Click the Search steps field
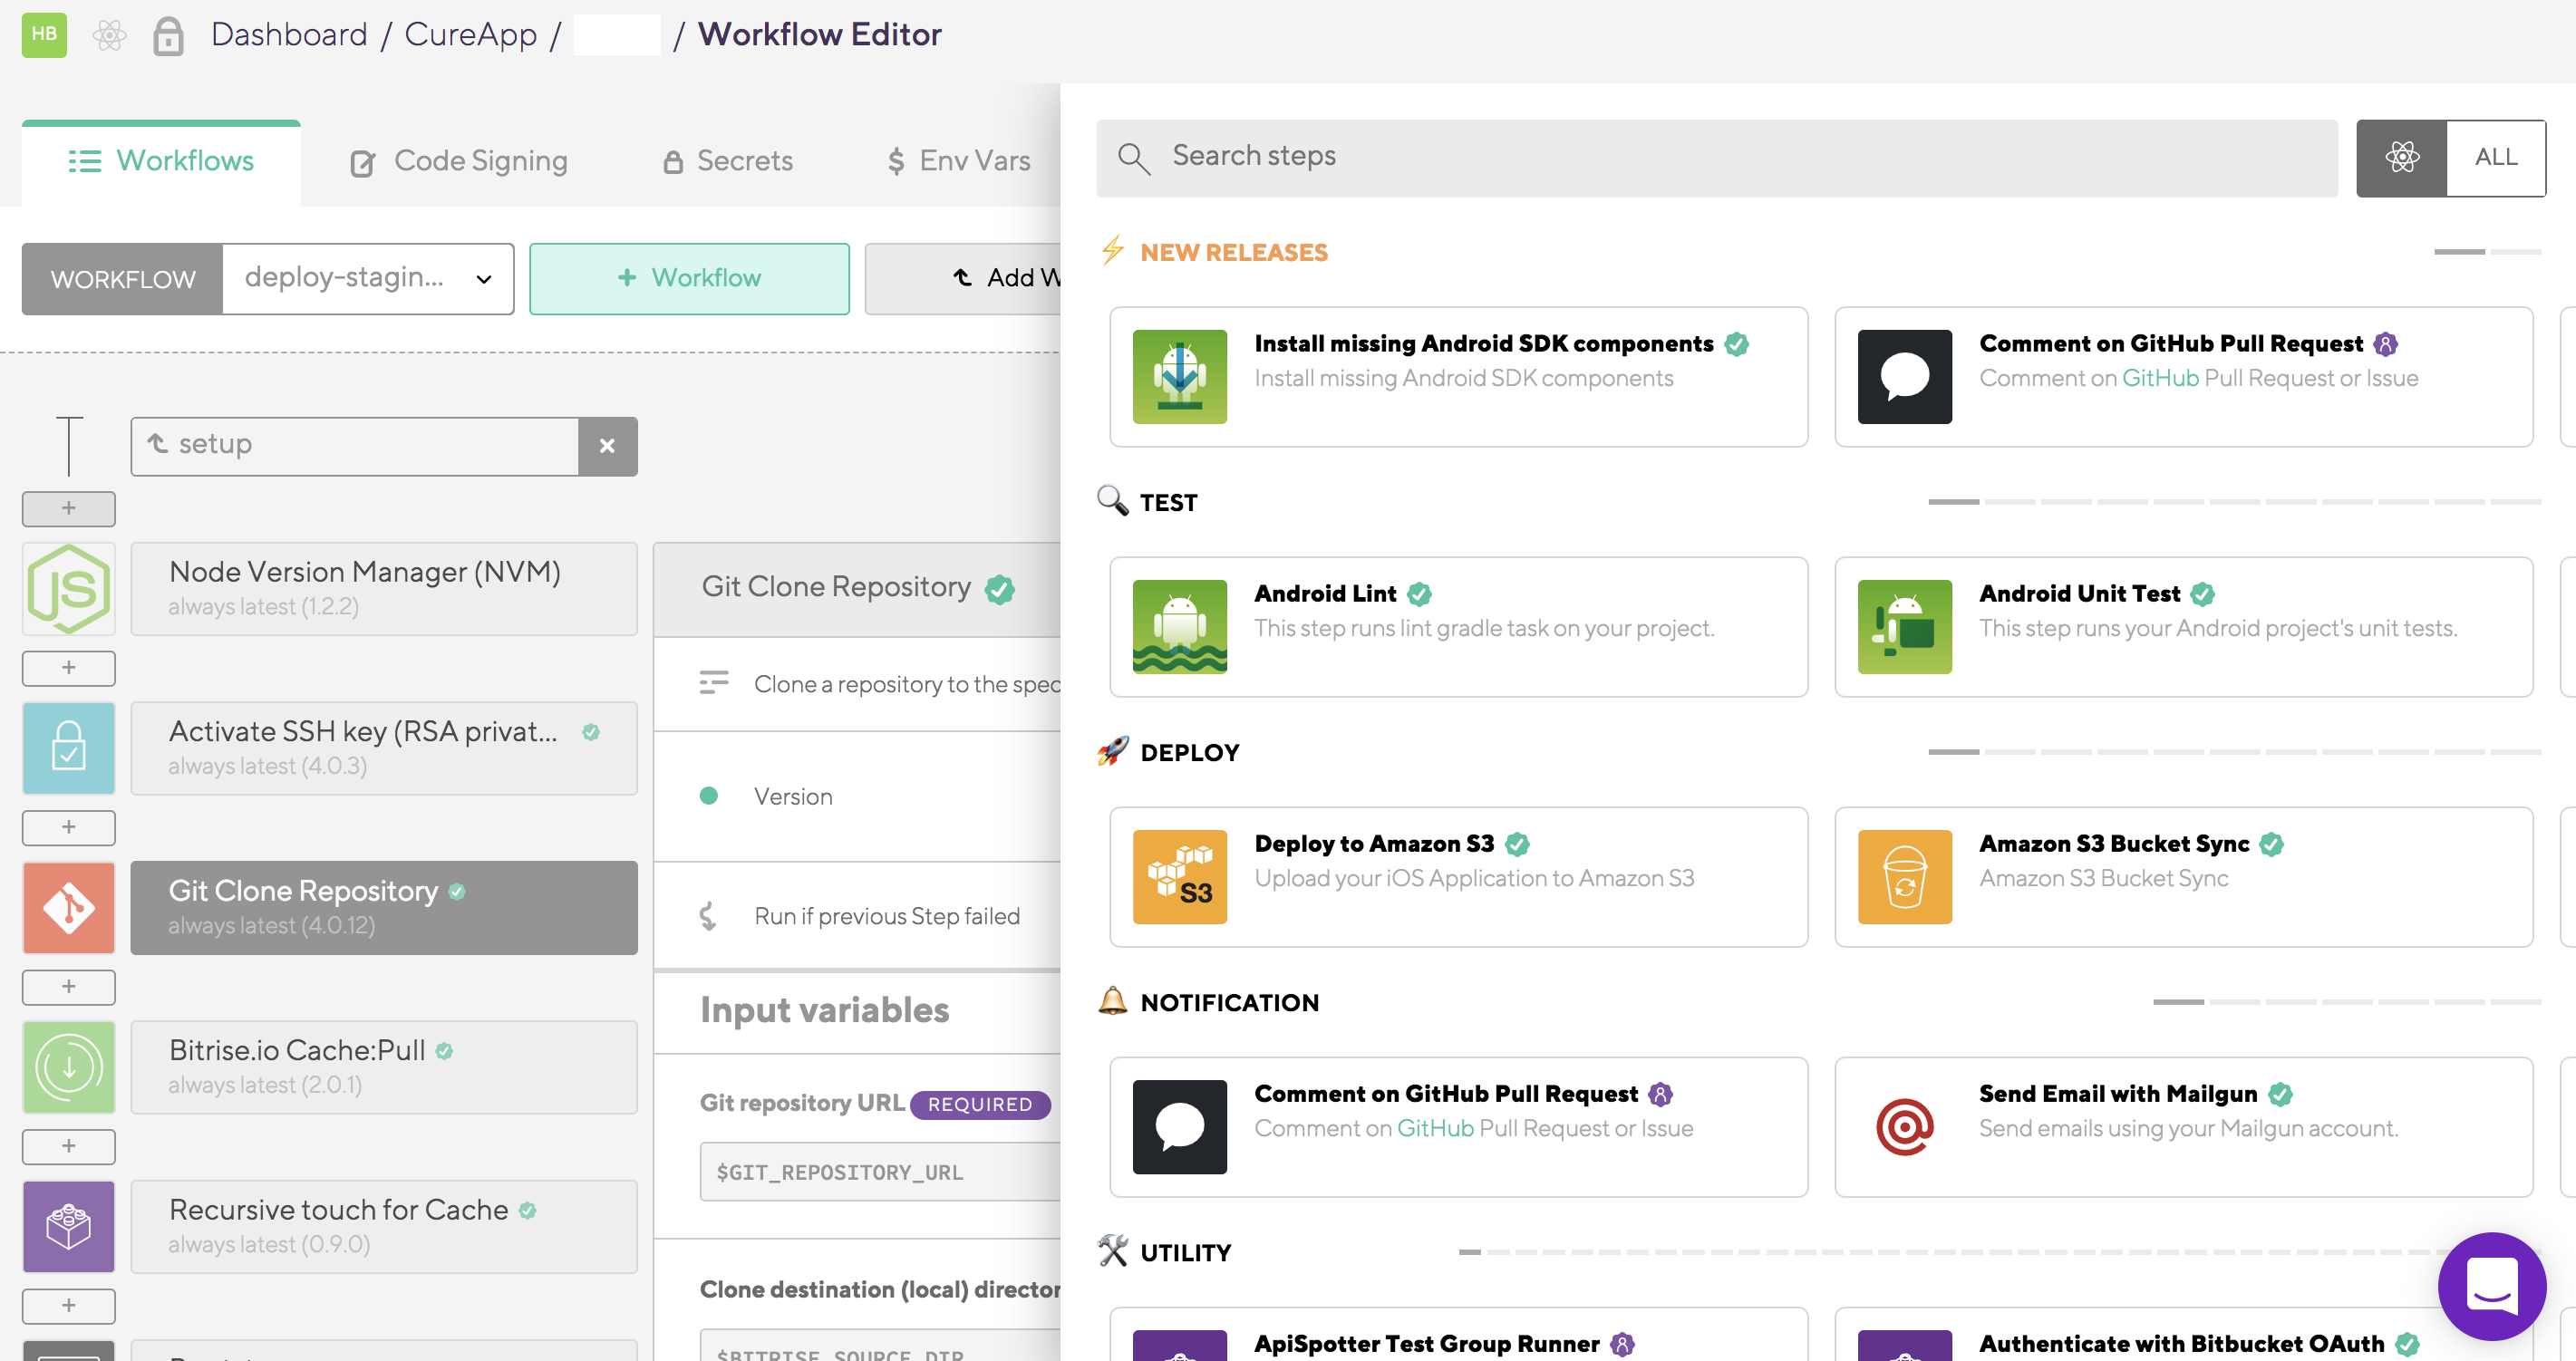2576x1361 pixels. point(1716,157)
